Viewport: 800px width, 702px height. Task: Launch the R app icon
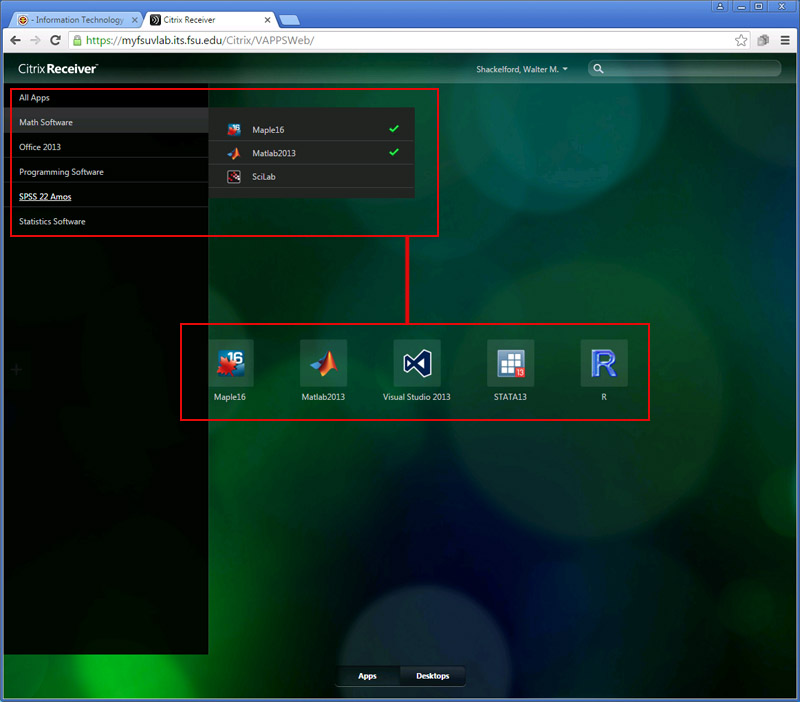604,363
